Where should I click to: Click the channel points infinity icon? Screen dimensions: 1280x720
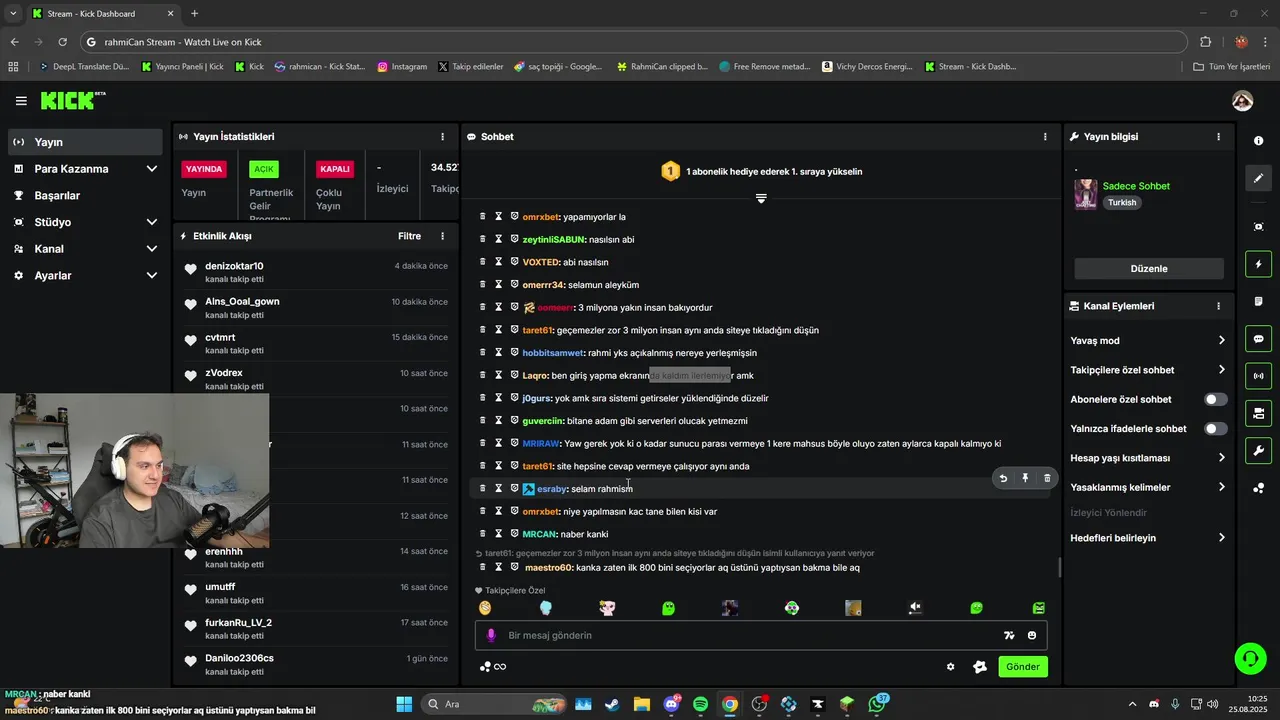coord(493,667)
